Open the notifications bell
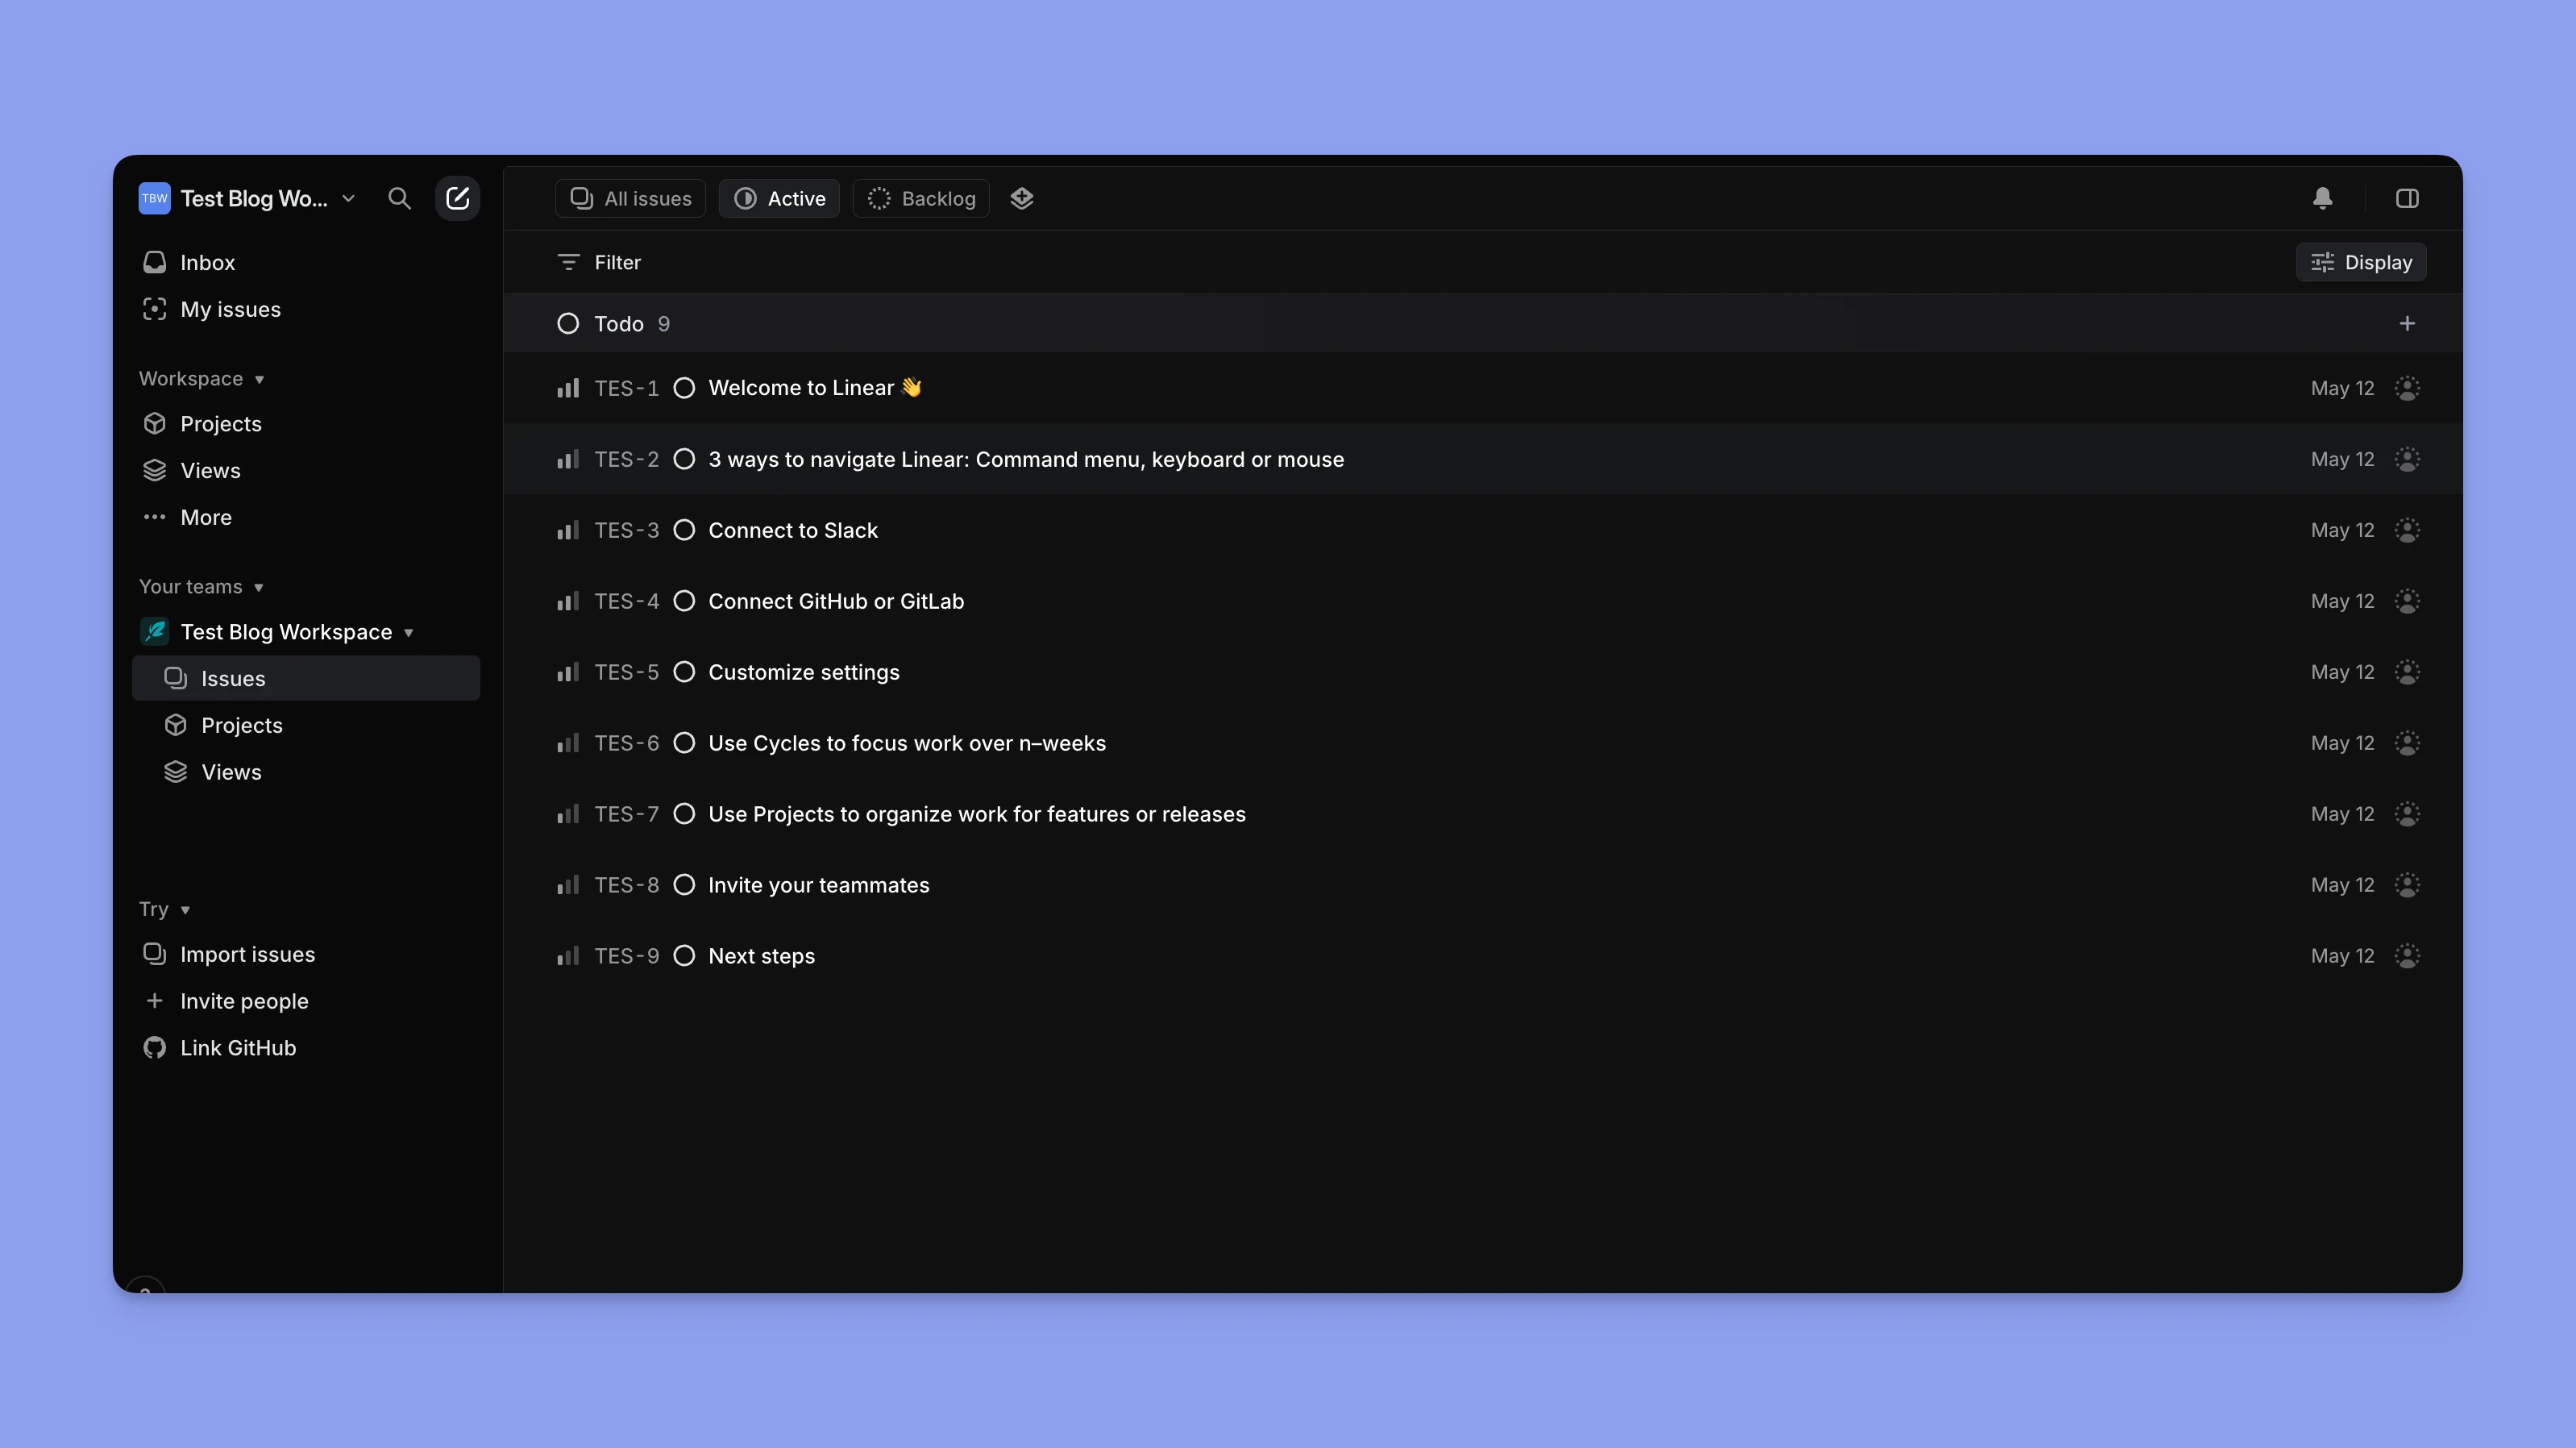The height and width of the screenshot is (1448, 2576). coord(2322,198)
